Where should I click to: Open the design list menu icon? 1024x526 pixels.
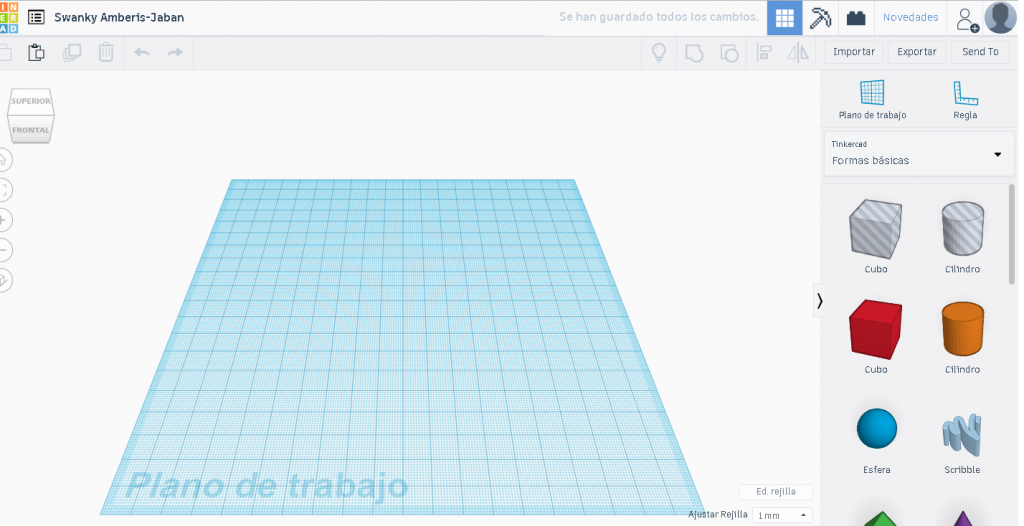(x=36, y=18)
